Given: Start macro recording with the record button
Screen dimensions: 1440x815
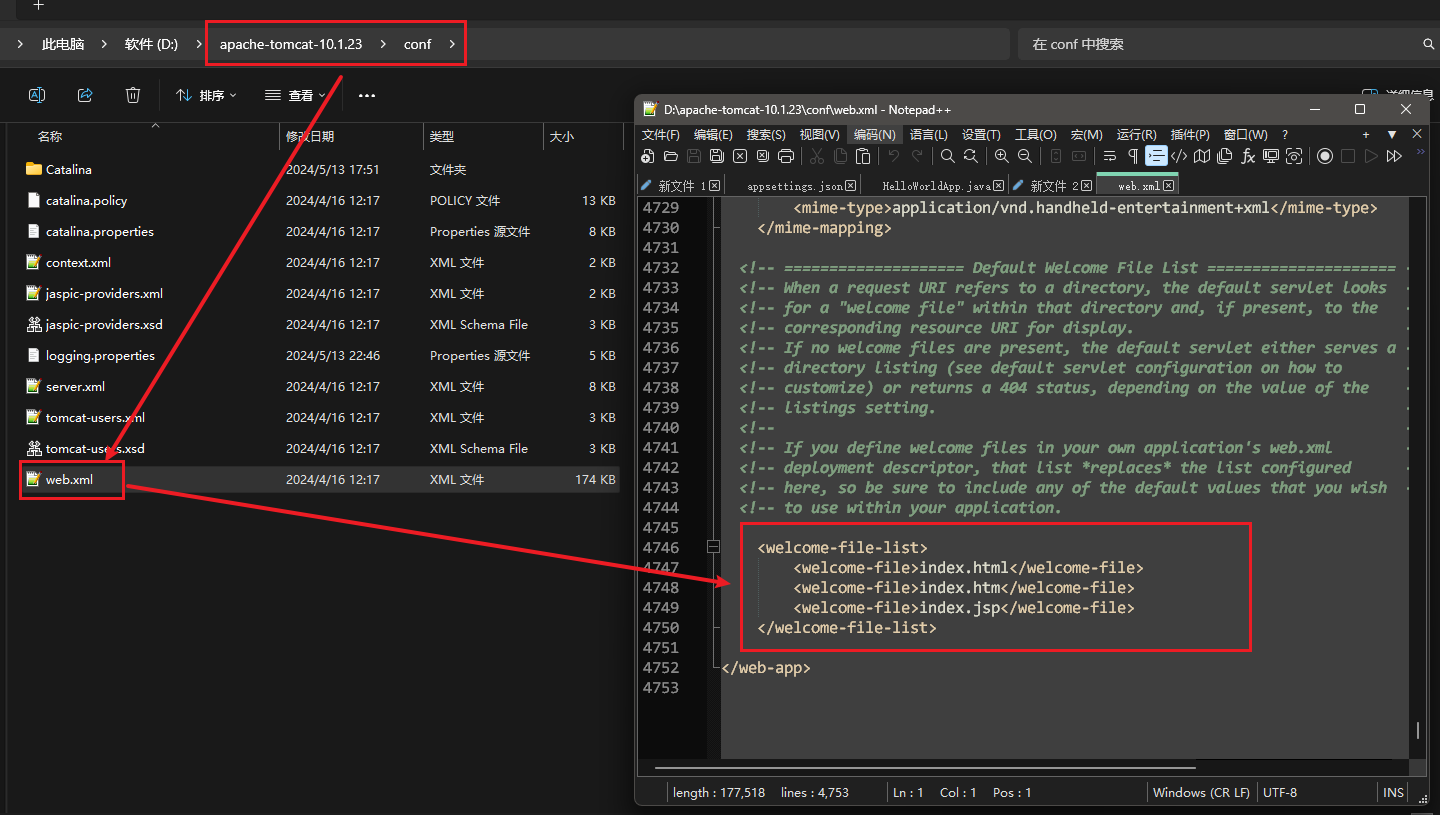Looking at the screenshot, I should coord(1325,156).
